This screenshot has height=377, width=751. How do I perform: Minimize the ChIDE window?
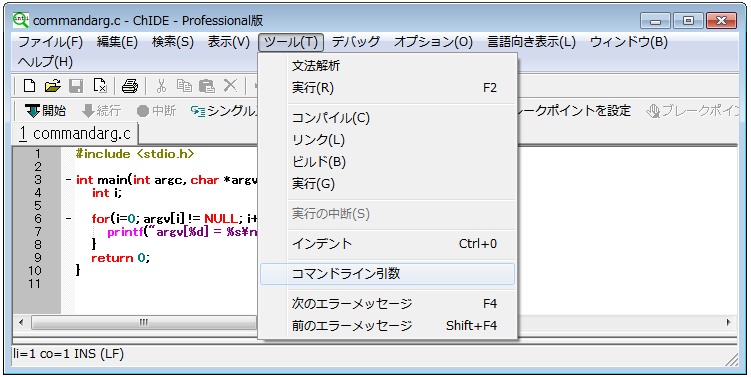[655, 21]
